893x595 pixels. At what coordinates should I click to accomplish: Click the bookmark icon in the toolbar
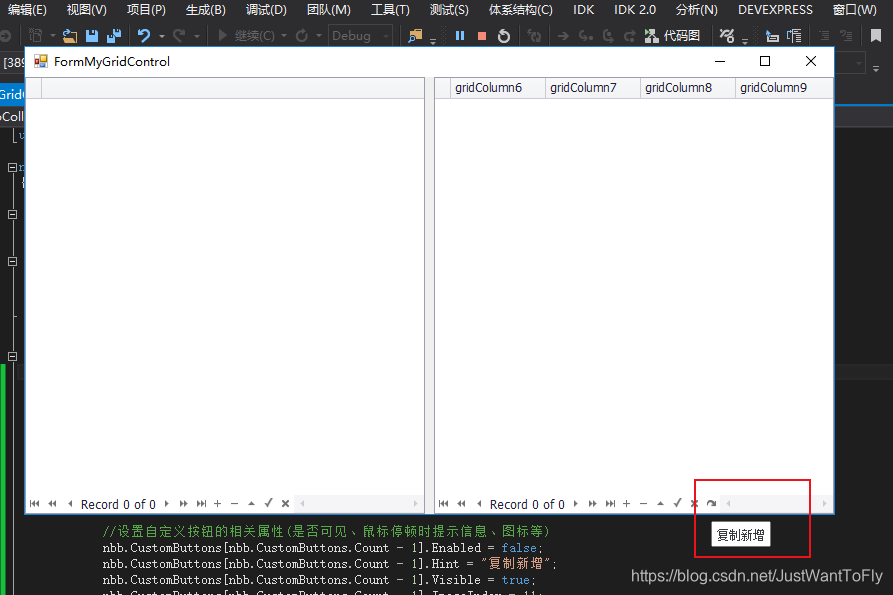pos(876,36)
